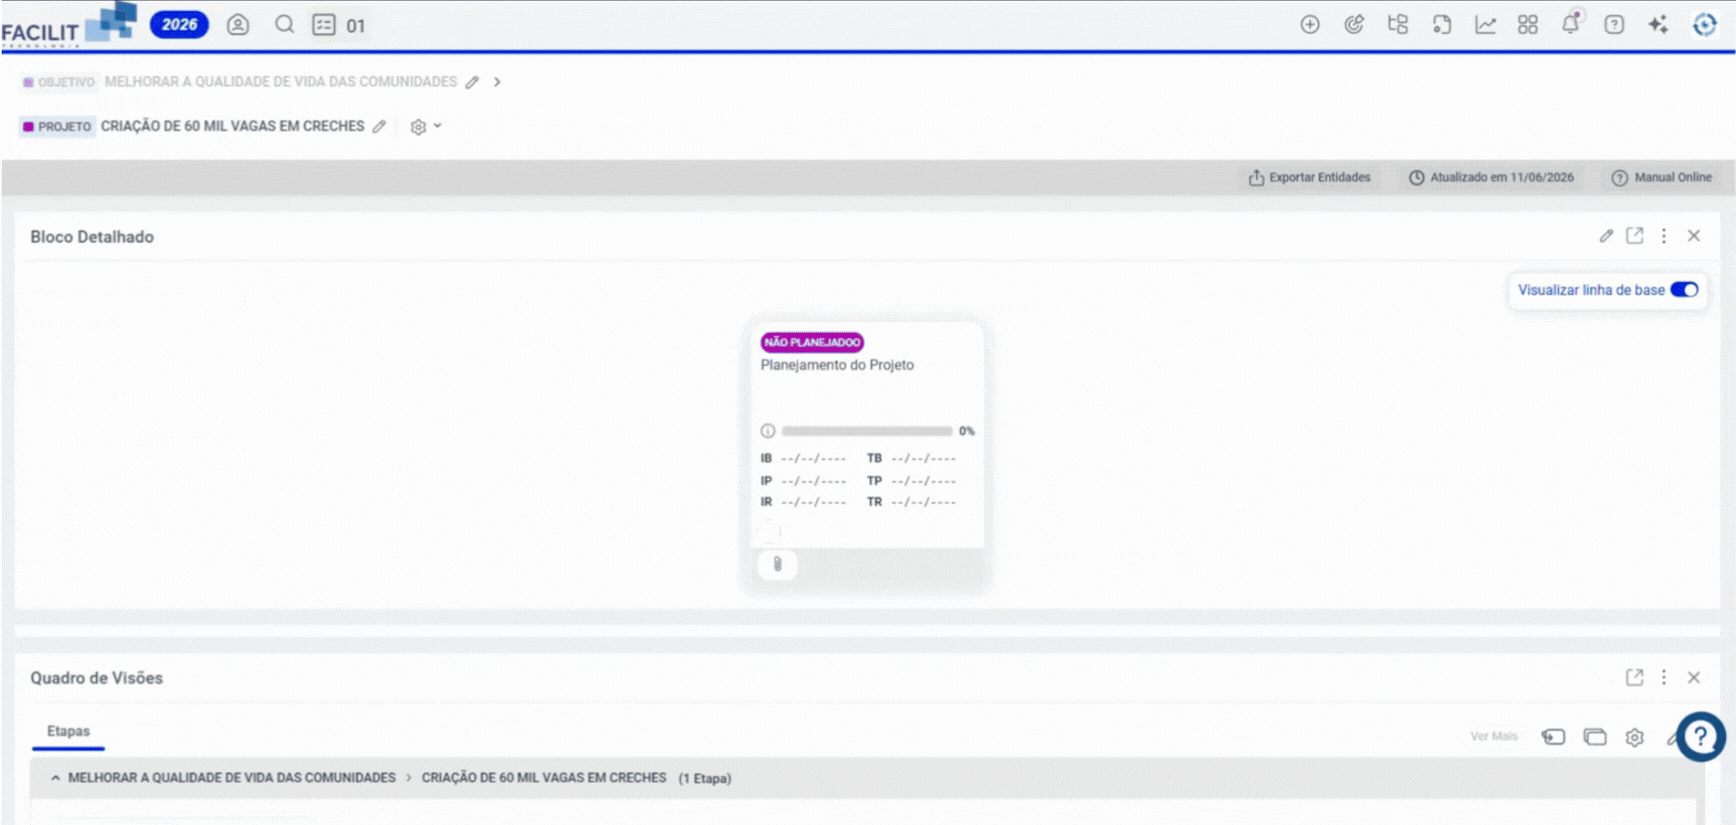Click the Ver Mais button
Screen dimensions: 1736x825
click(1494, 737)
